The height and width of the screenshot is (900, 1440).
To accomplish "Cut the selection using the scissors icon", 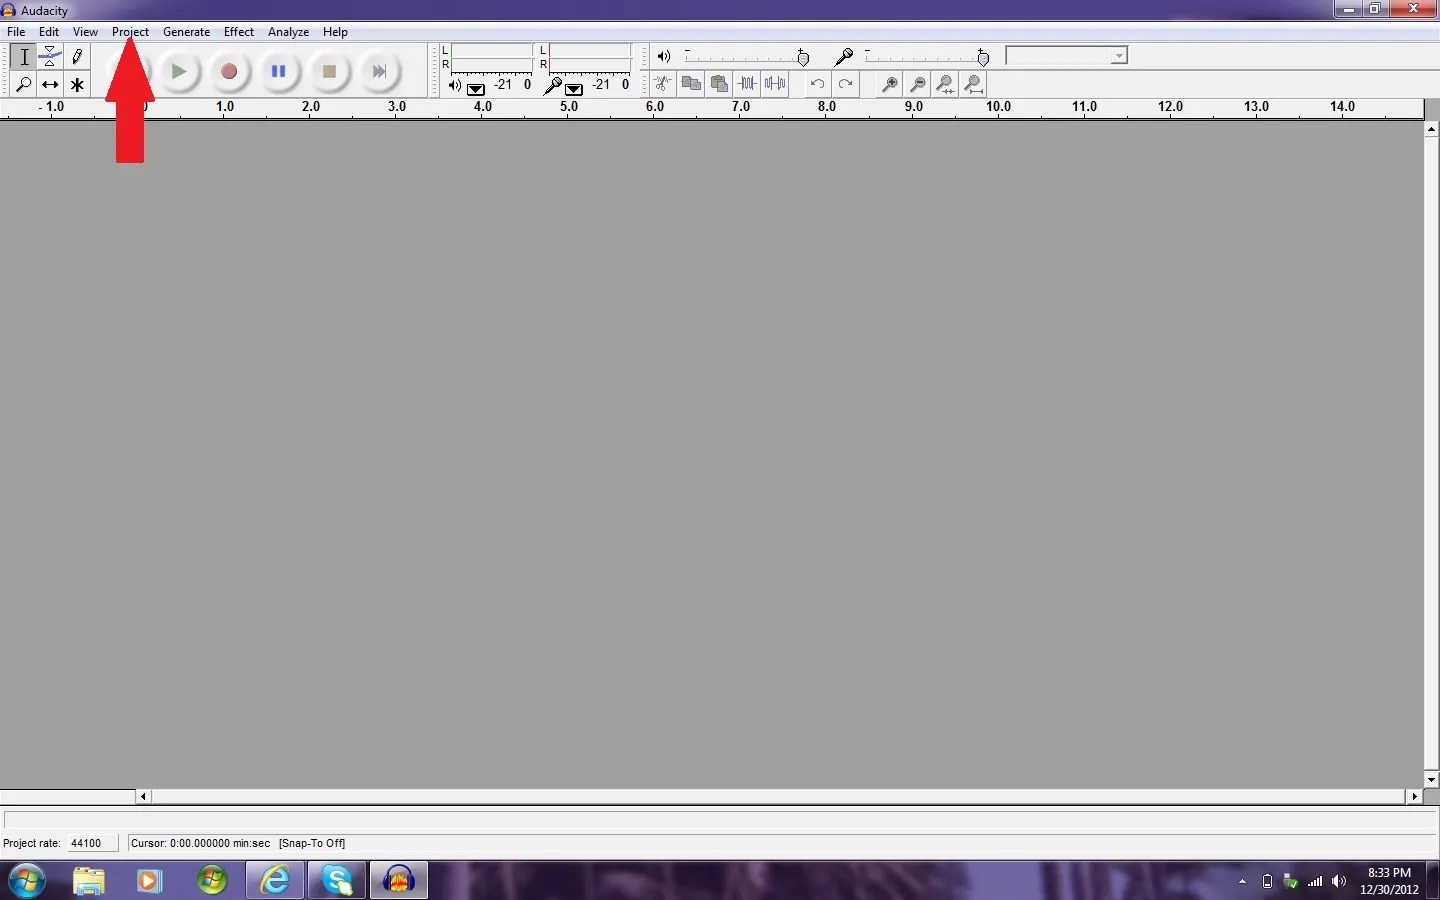I will 661,84.
